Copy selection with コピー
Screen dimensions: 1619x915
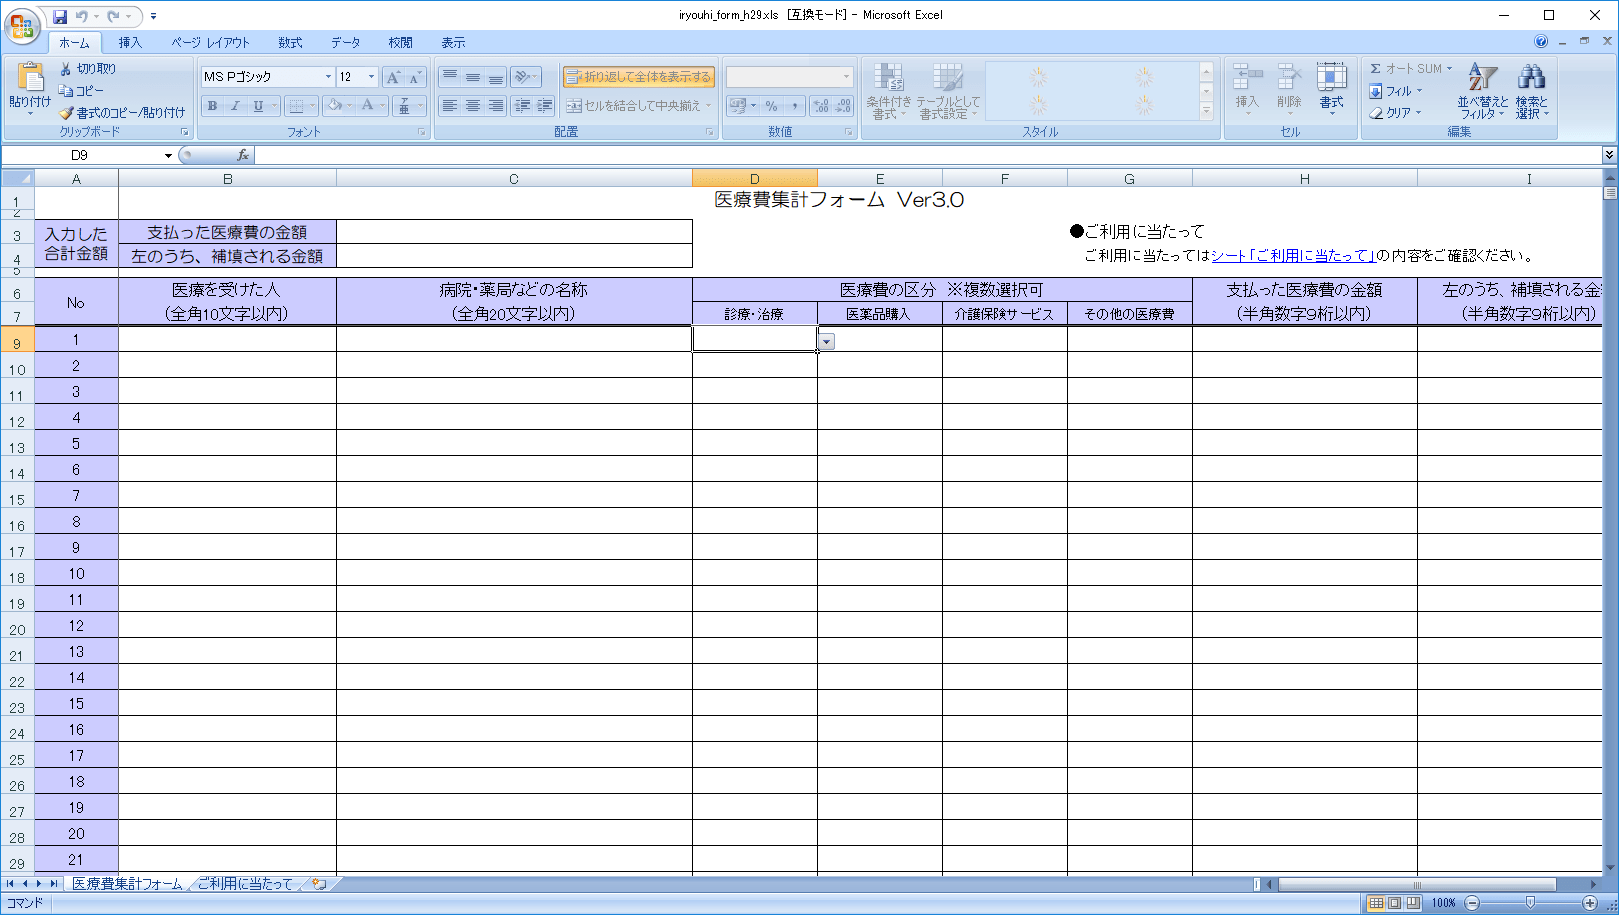[x=82, y=91]
